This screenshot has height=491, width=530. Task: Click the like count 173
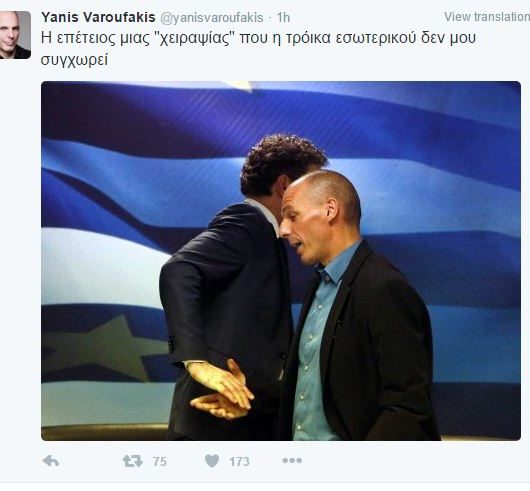point(239,461)
